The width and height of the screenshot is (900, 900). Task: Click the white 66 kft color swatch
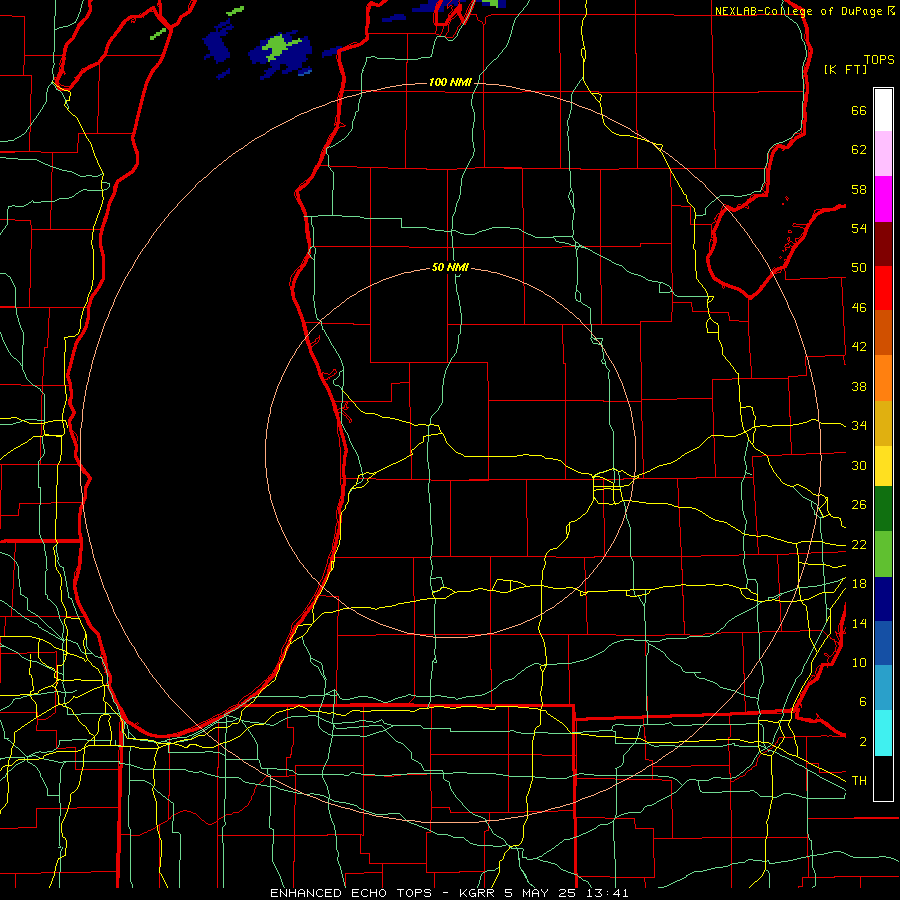(x=883, y=110)
